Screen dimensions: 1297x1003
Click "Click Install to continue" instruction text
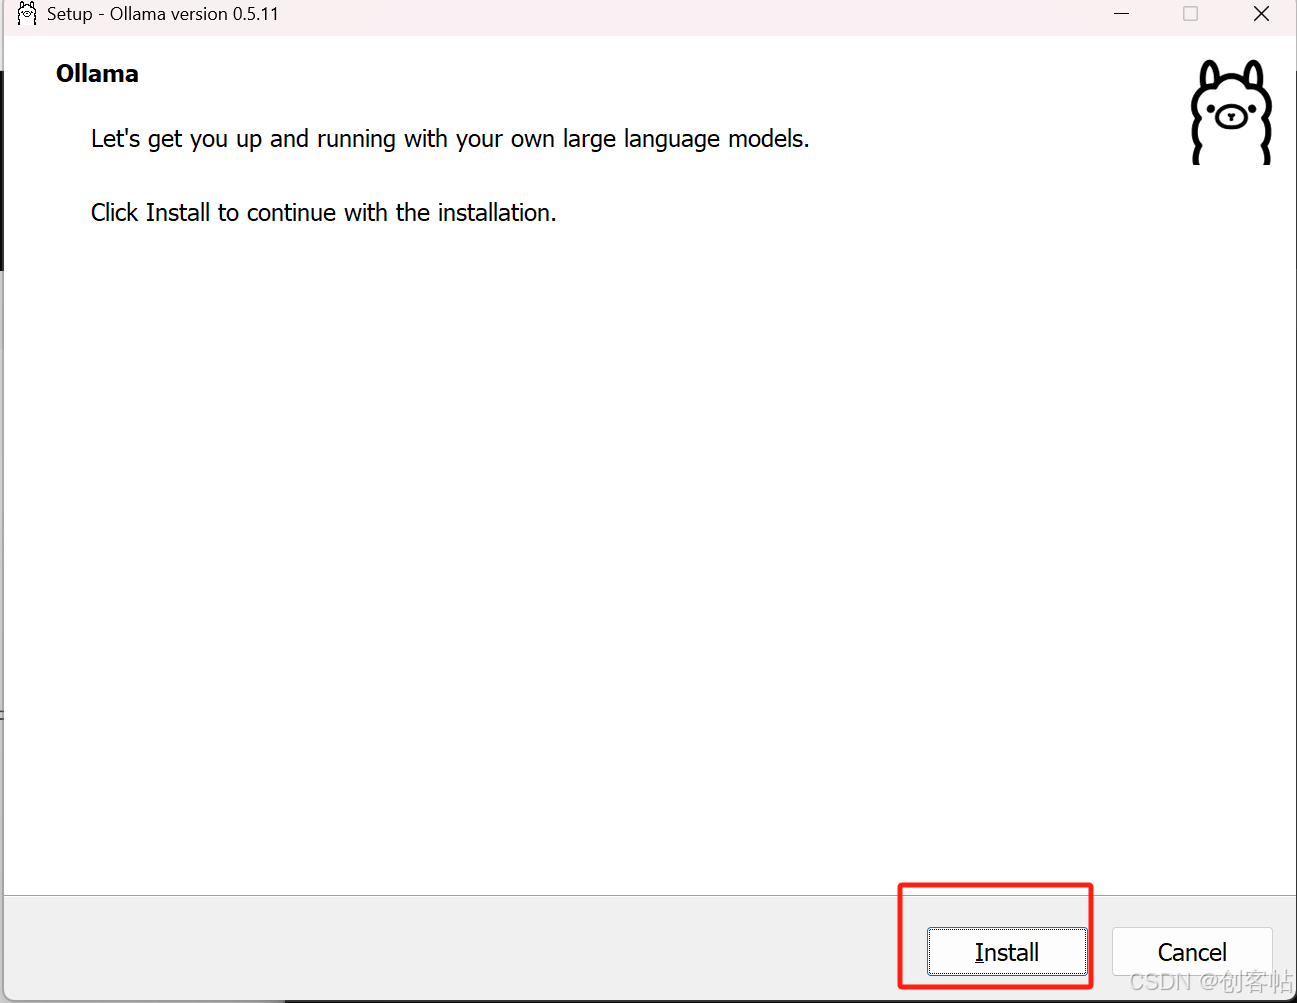coord(323,213)
